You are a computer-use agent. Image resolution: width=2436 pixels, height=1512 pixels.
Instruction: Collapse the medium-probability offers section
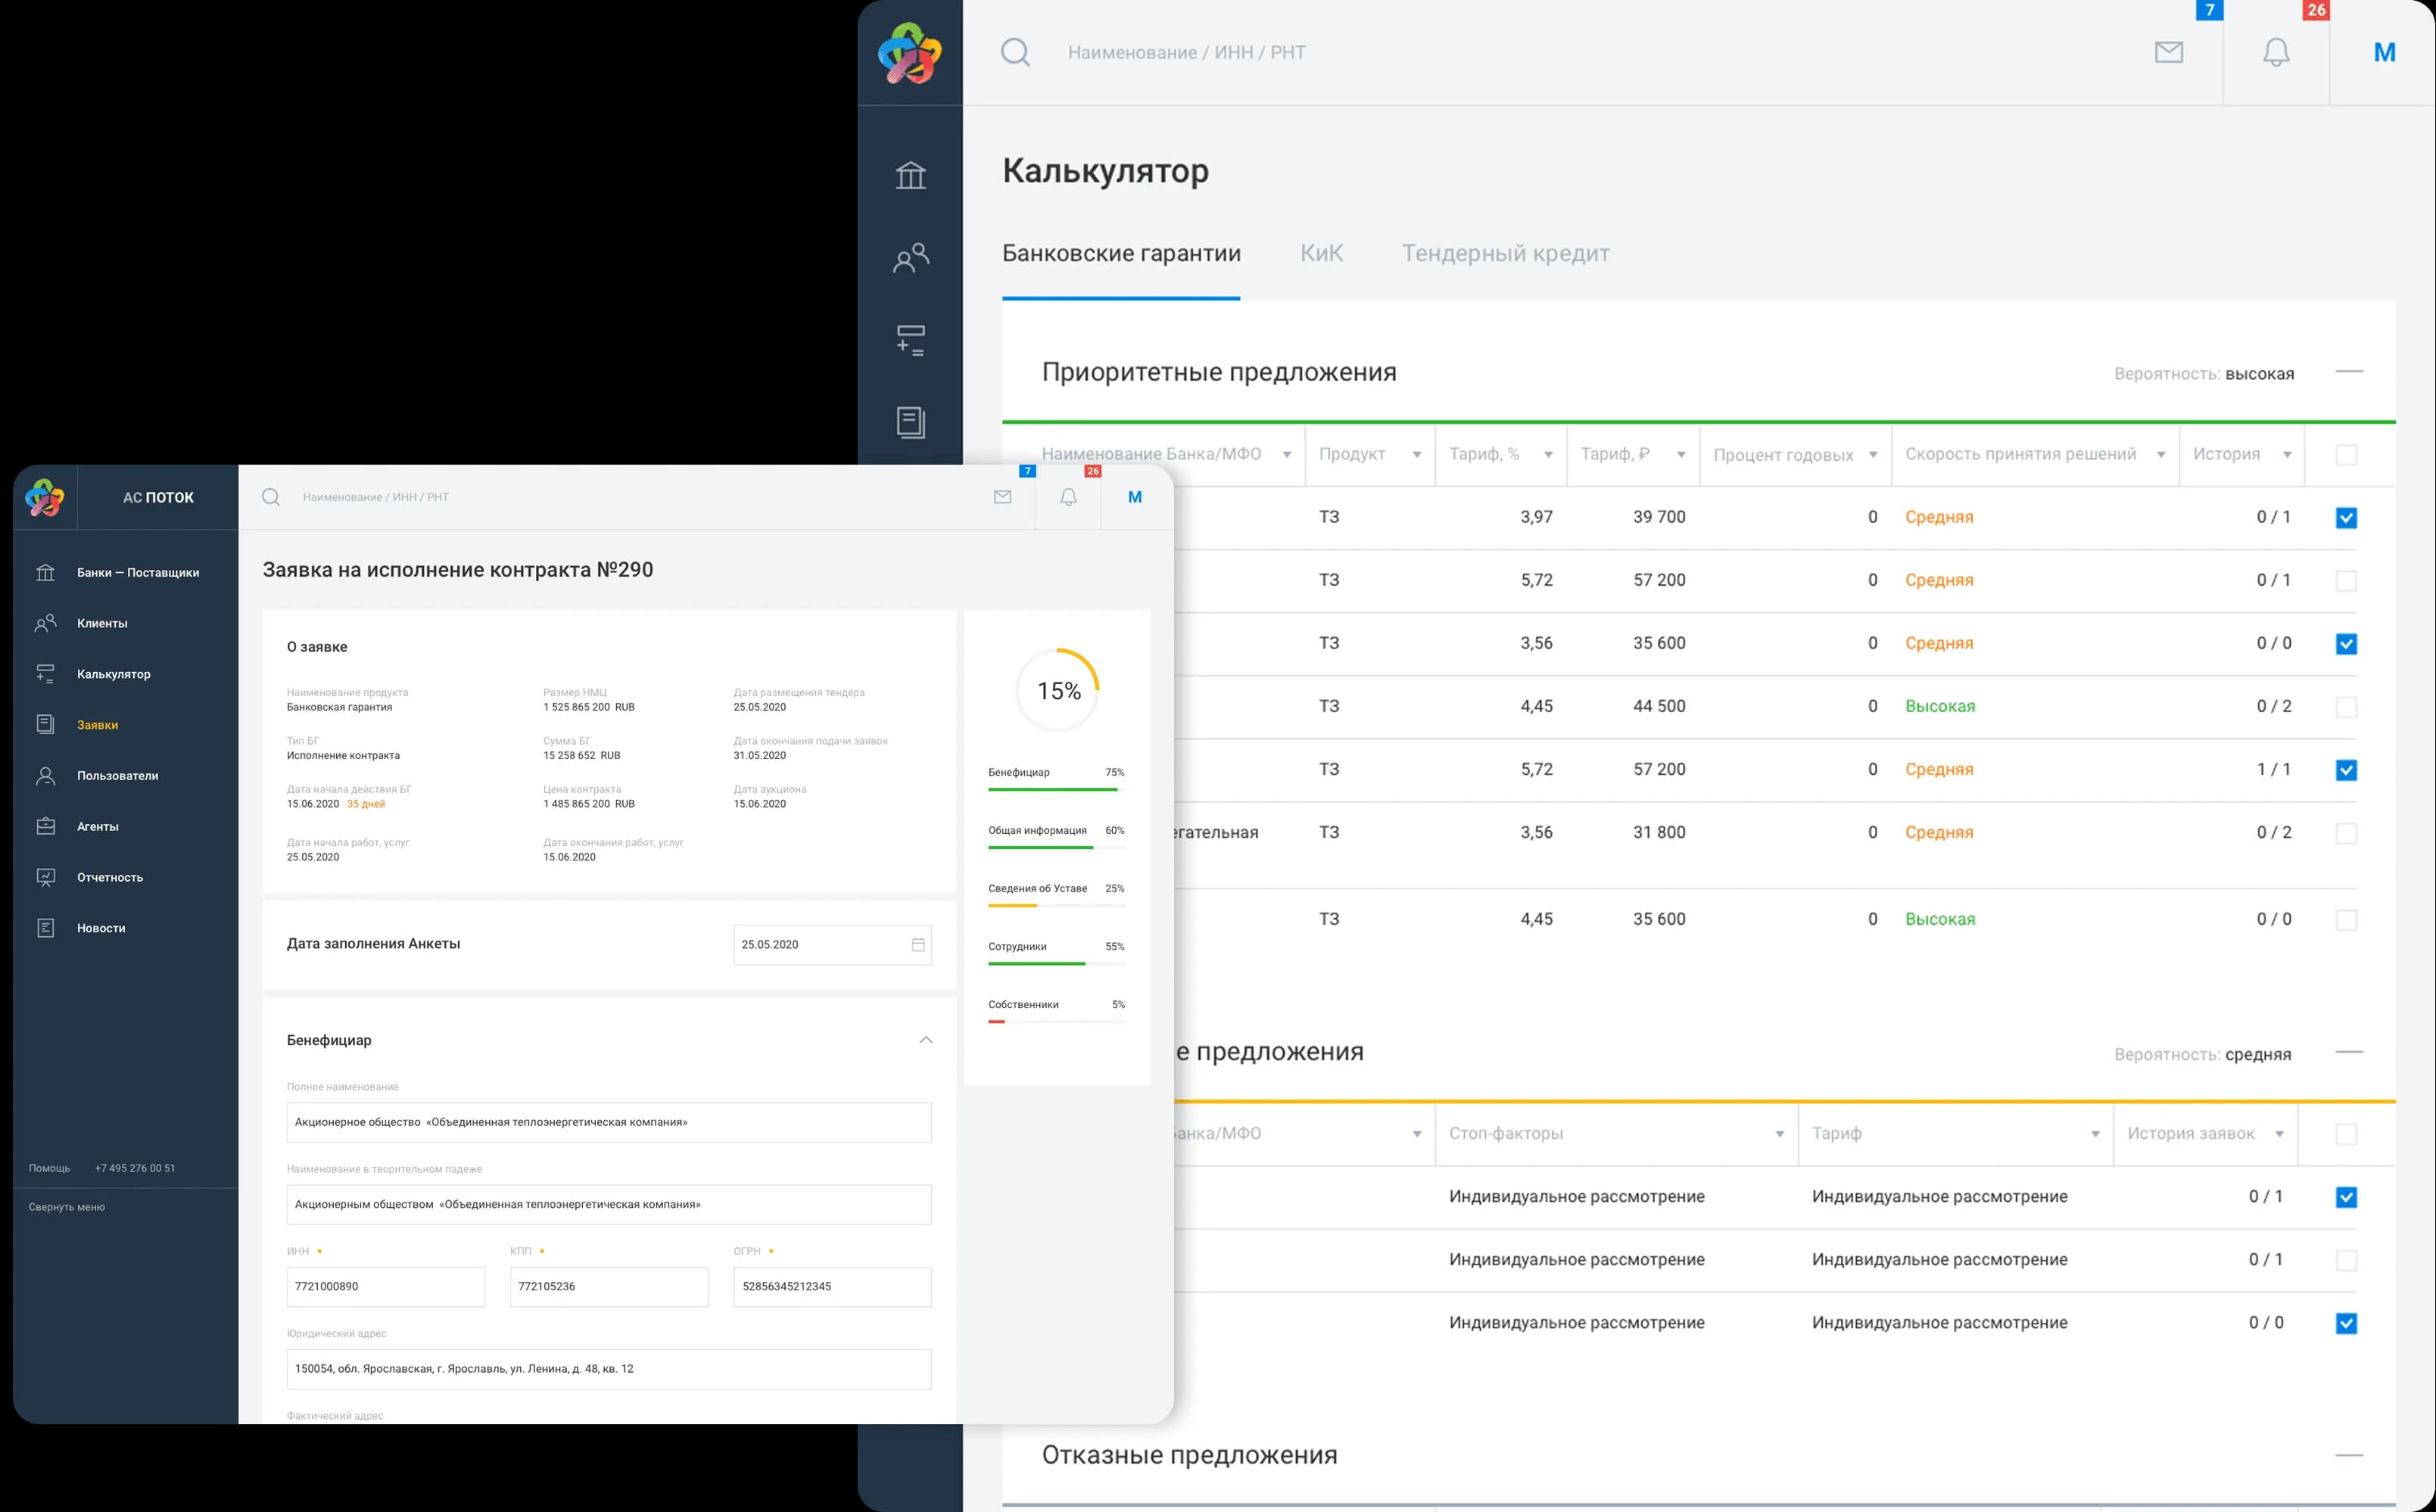[2349, 1052]
